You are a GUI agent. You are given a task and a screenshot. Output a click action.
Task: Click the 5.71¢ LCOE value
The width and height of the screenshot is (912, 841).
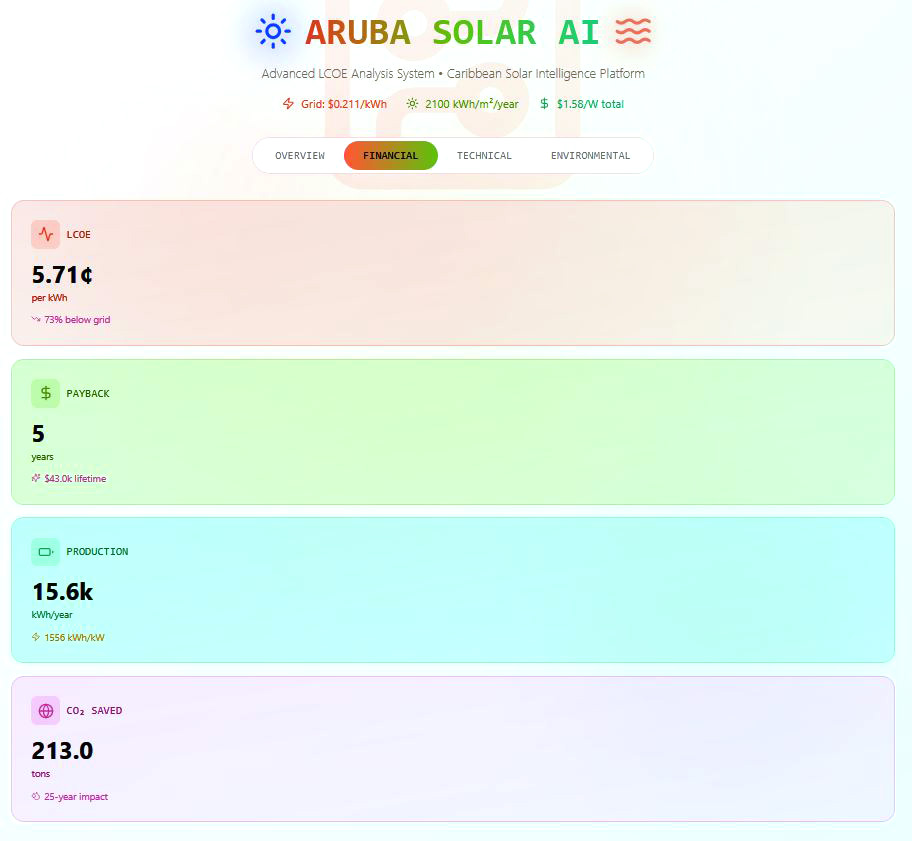(61, 275)
